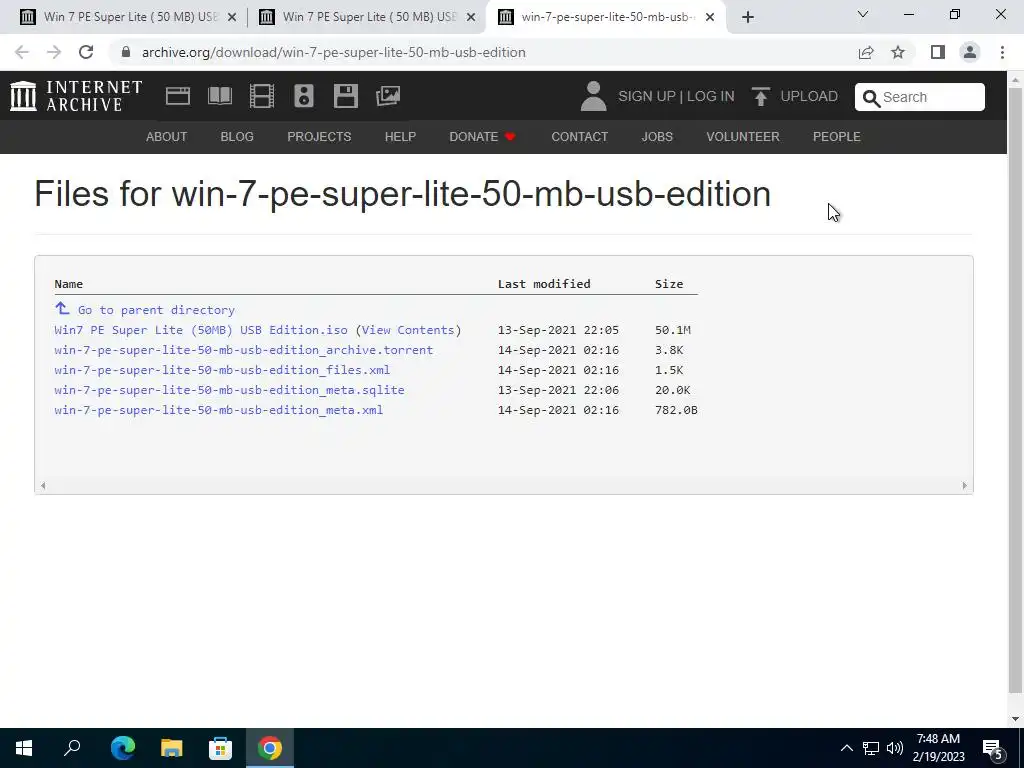
Task: Open the JOBS menu item
Action: pyautogui.click(x=657, y=136)
